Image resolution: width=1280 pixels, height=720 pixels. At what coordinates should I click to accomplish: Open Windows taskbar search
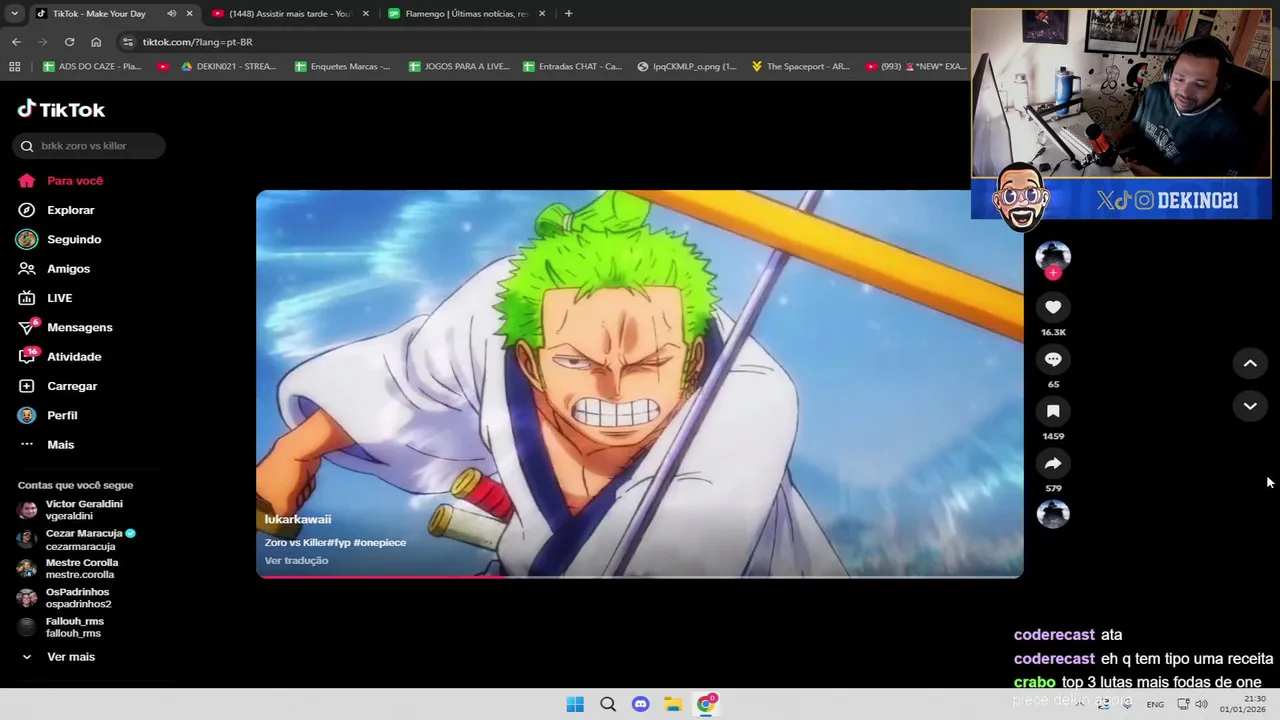pos(608,704)
